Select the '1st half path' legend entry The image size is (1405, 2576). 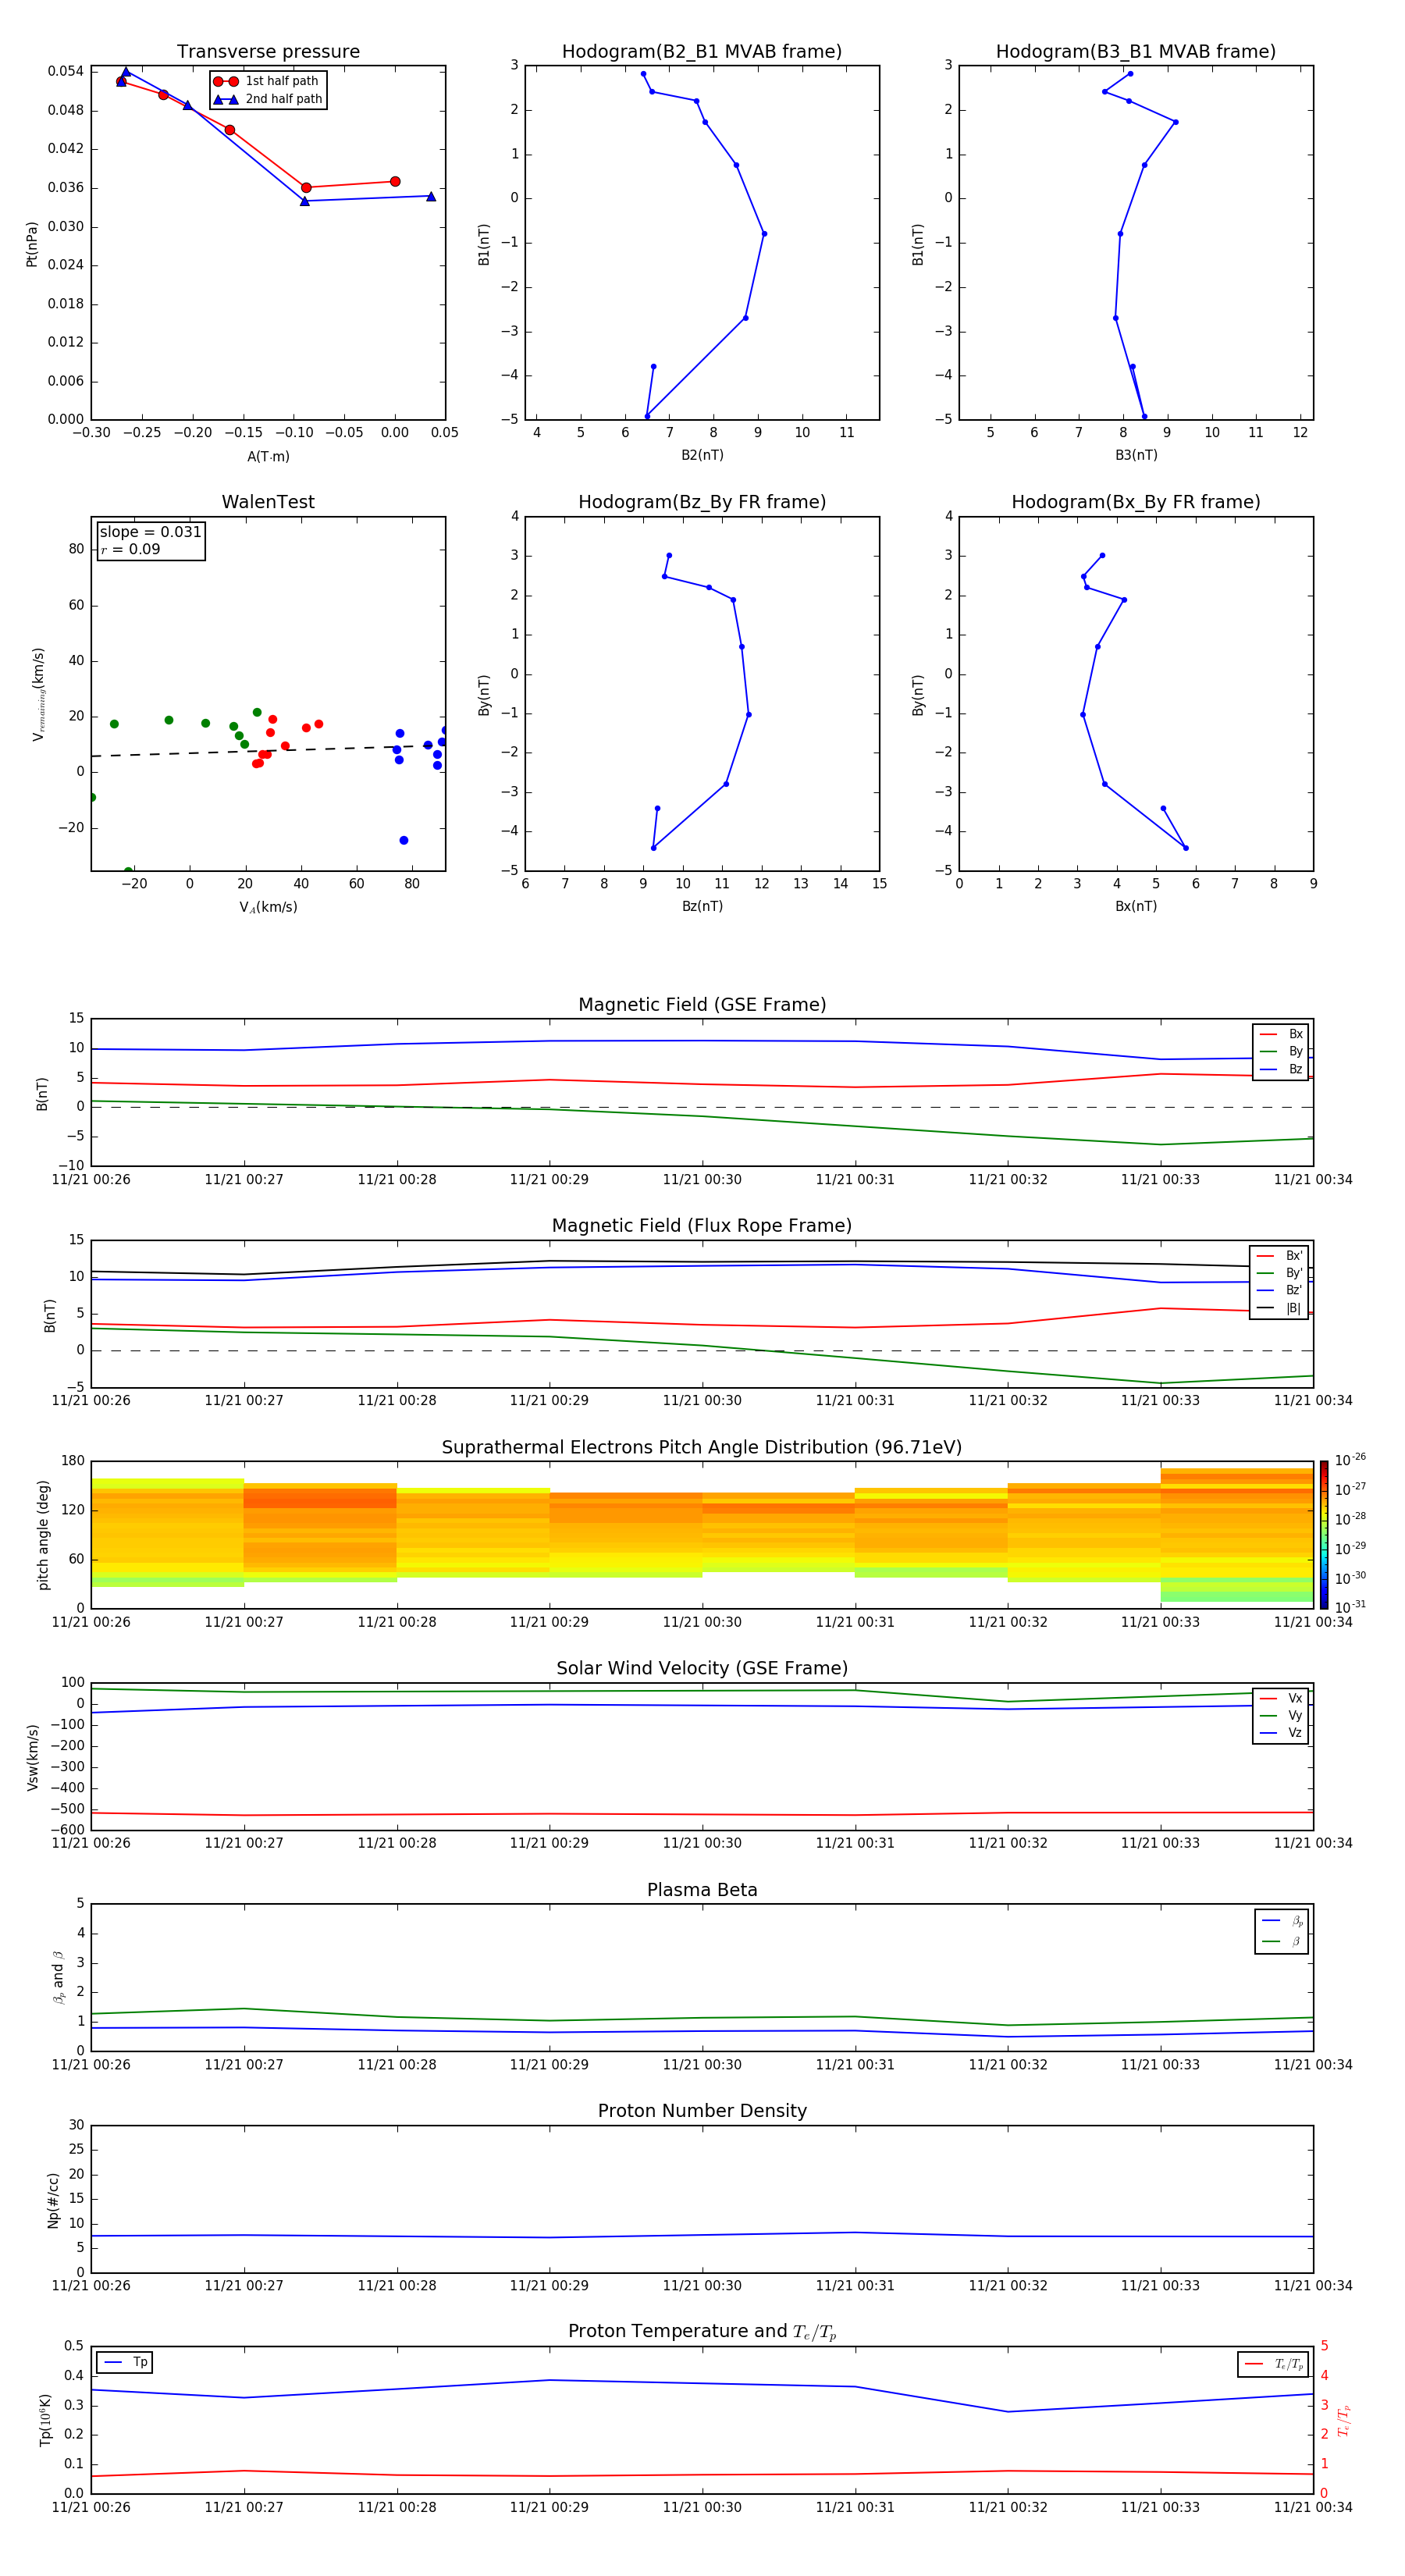[x=268, y=81]
